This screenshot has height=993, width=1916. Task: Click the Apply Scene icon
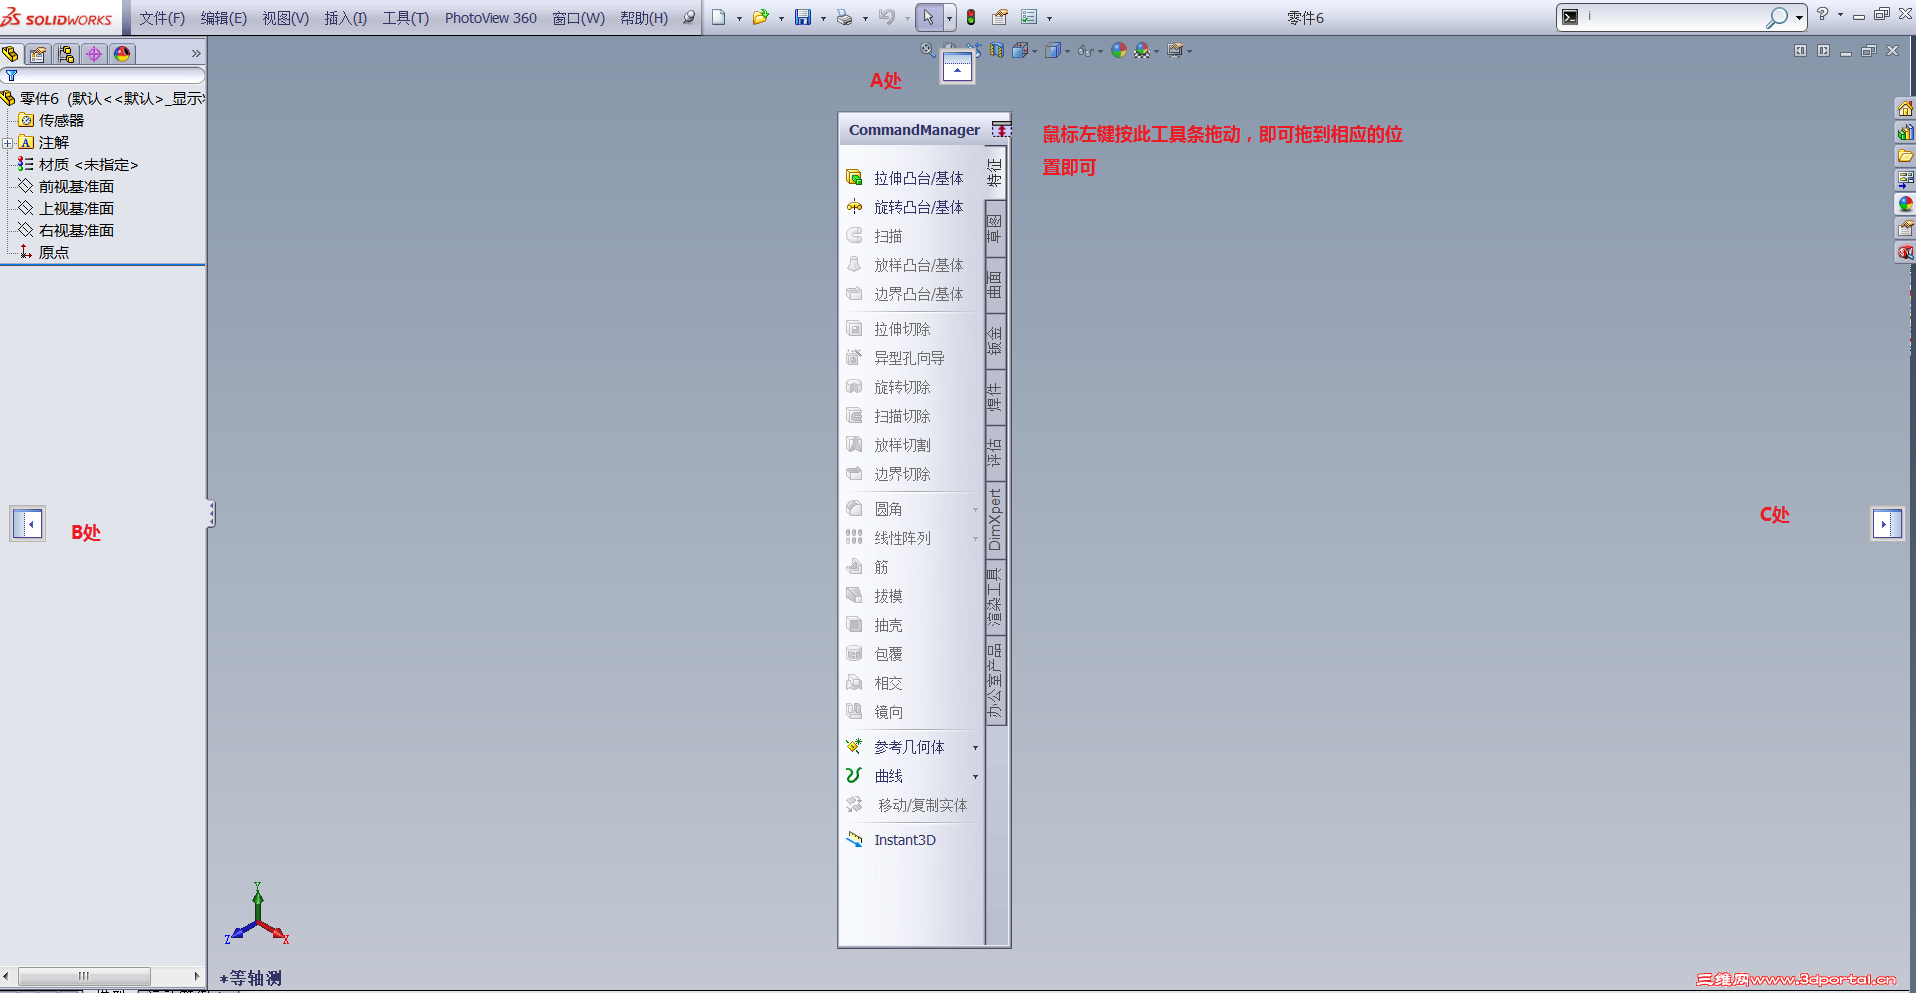click(x=1142, y=50)
